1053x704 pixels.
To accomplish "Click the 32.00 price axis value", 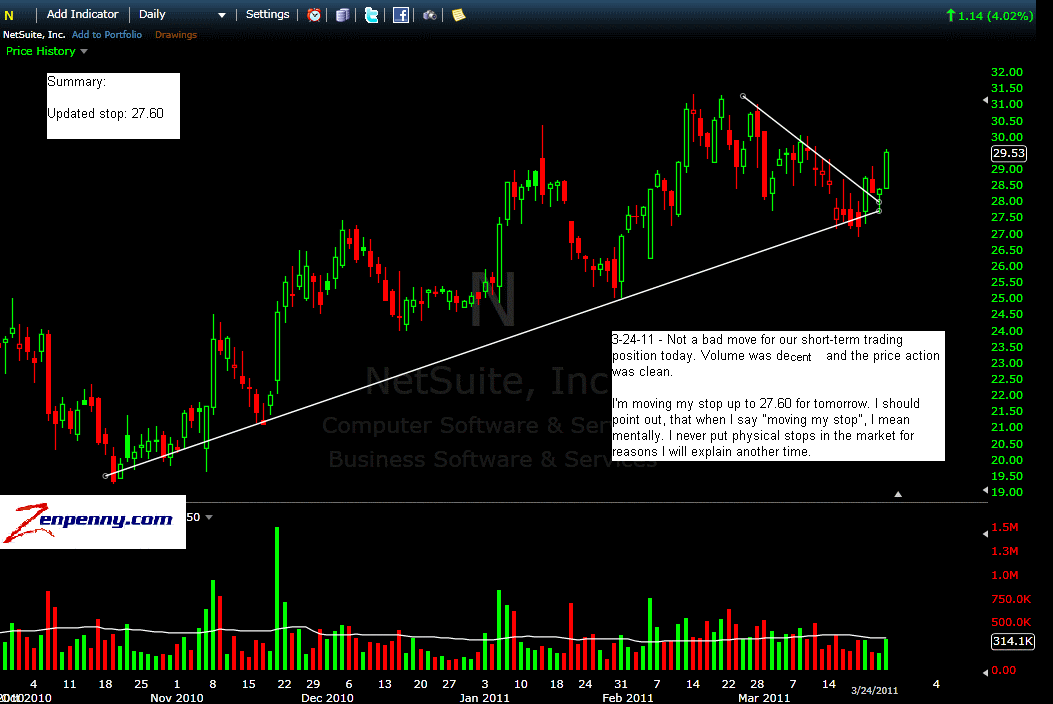I will (1007, 72).
